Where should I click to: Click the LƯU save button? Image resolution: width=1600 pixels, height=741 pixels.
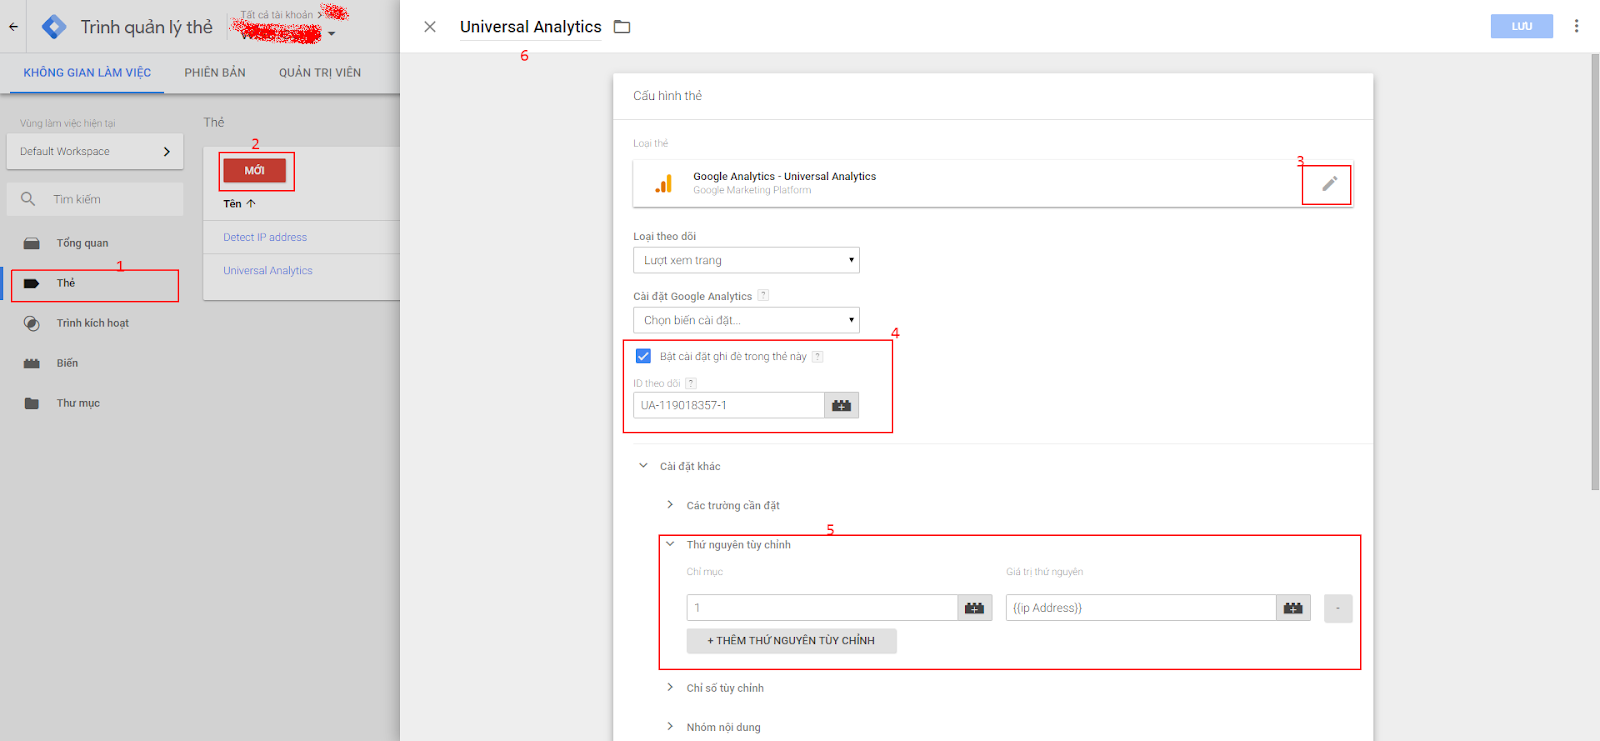pyautogui.click(x=1522, y=26)
